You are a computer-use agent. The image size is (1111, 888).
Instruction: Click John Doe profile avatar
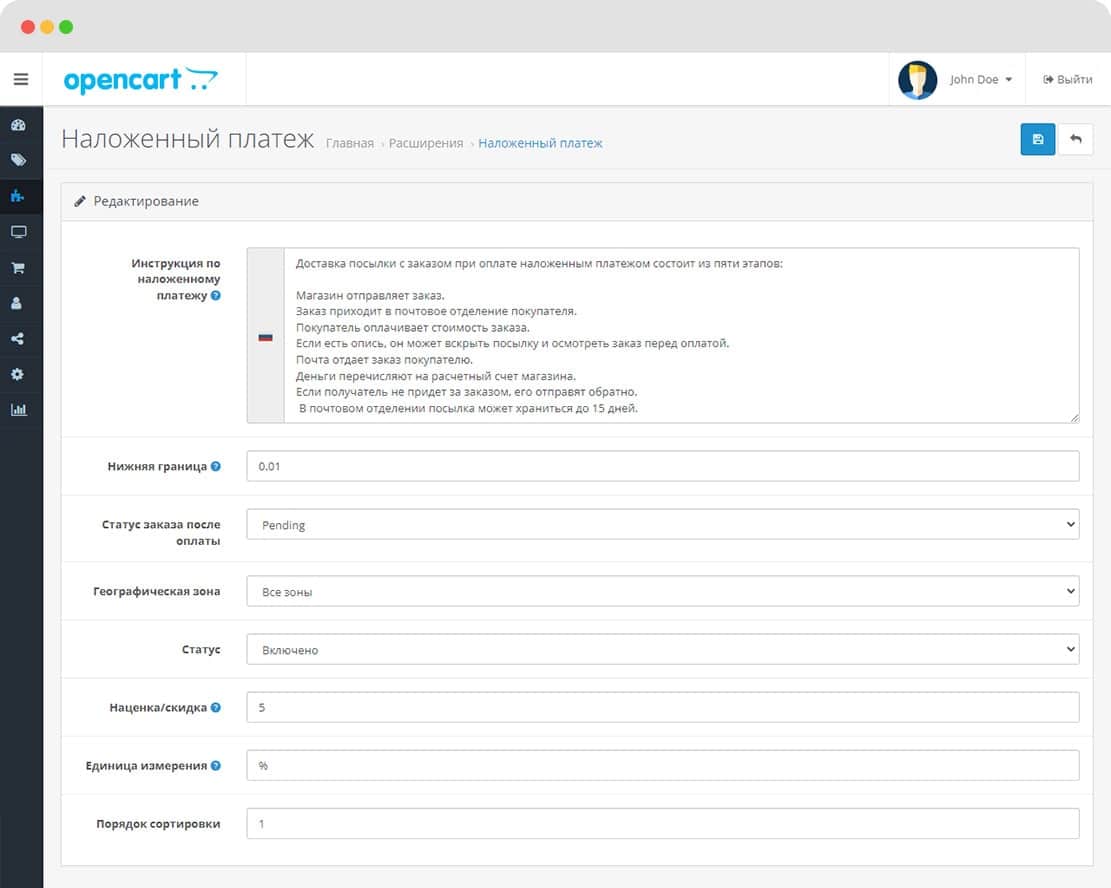[918, 79]
